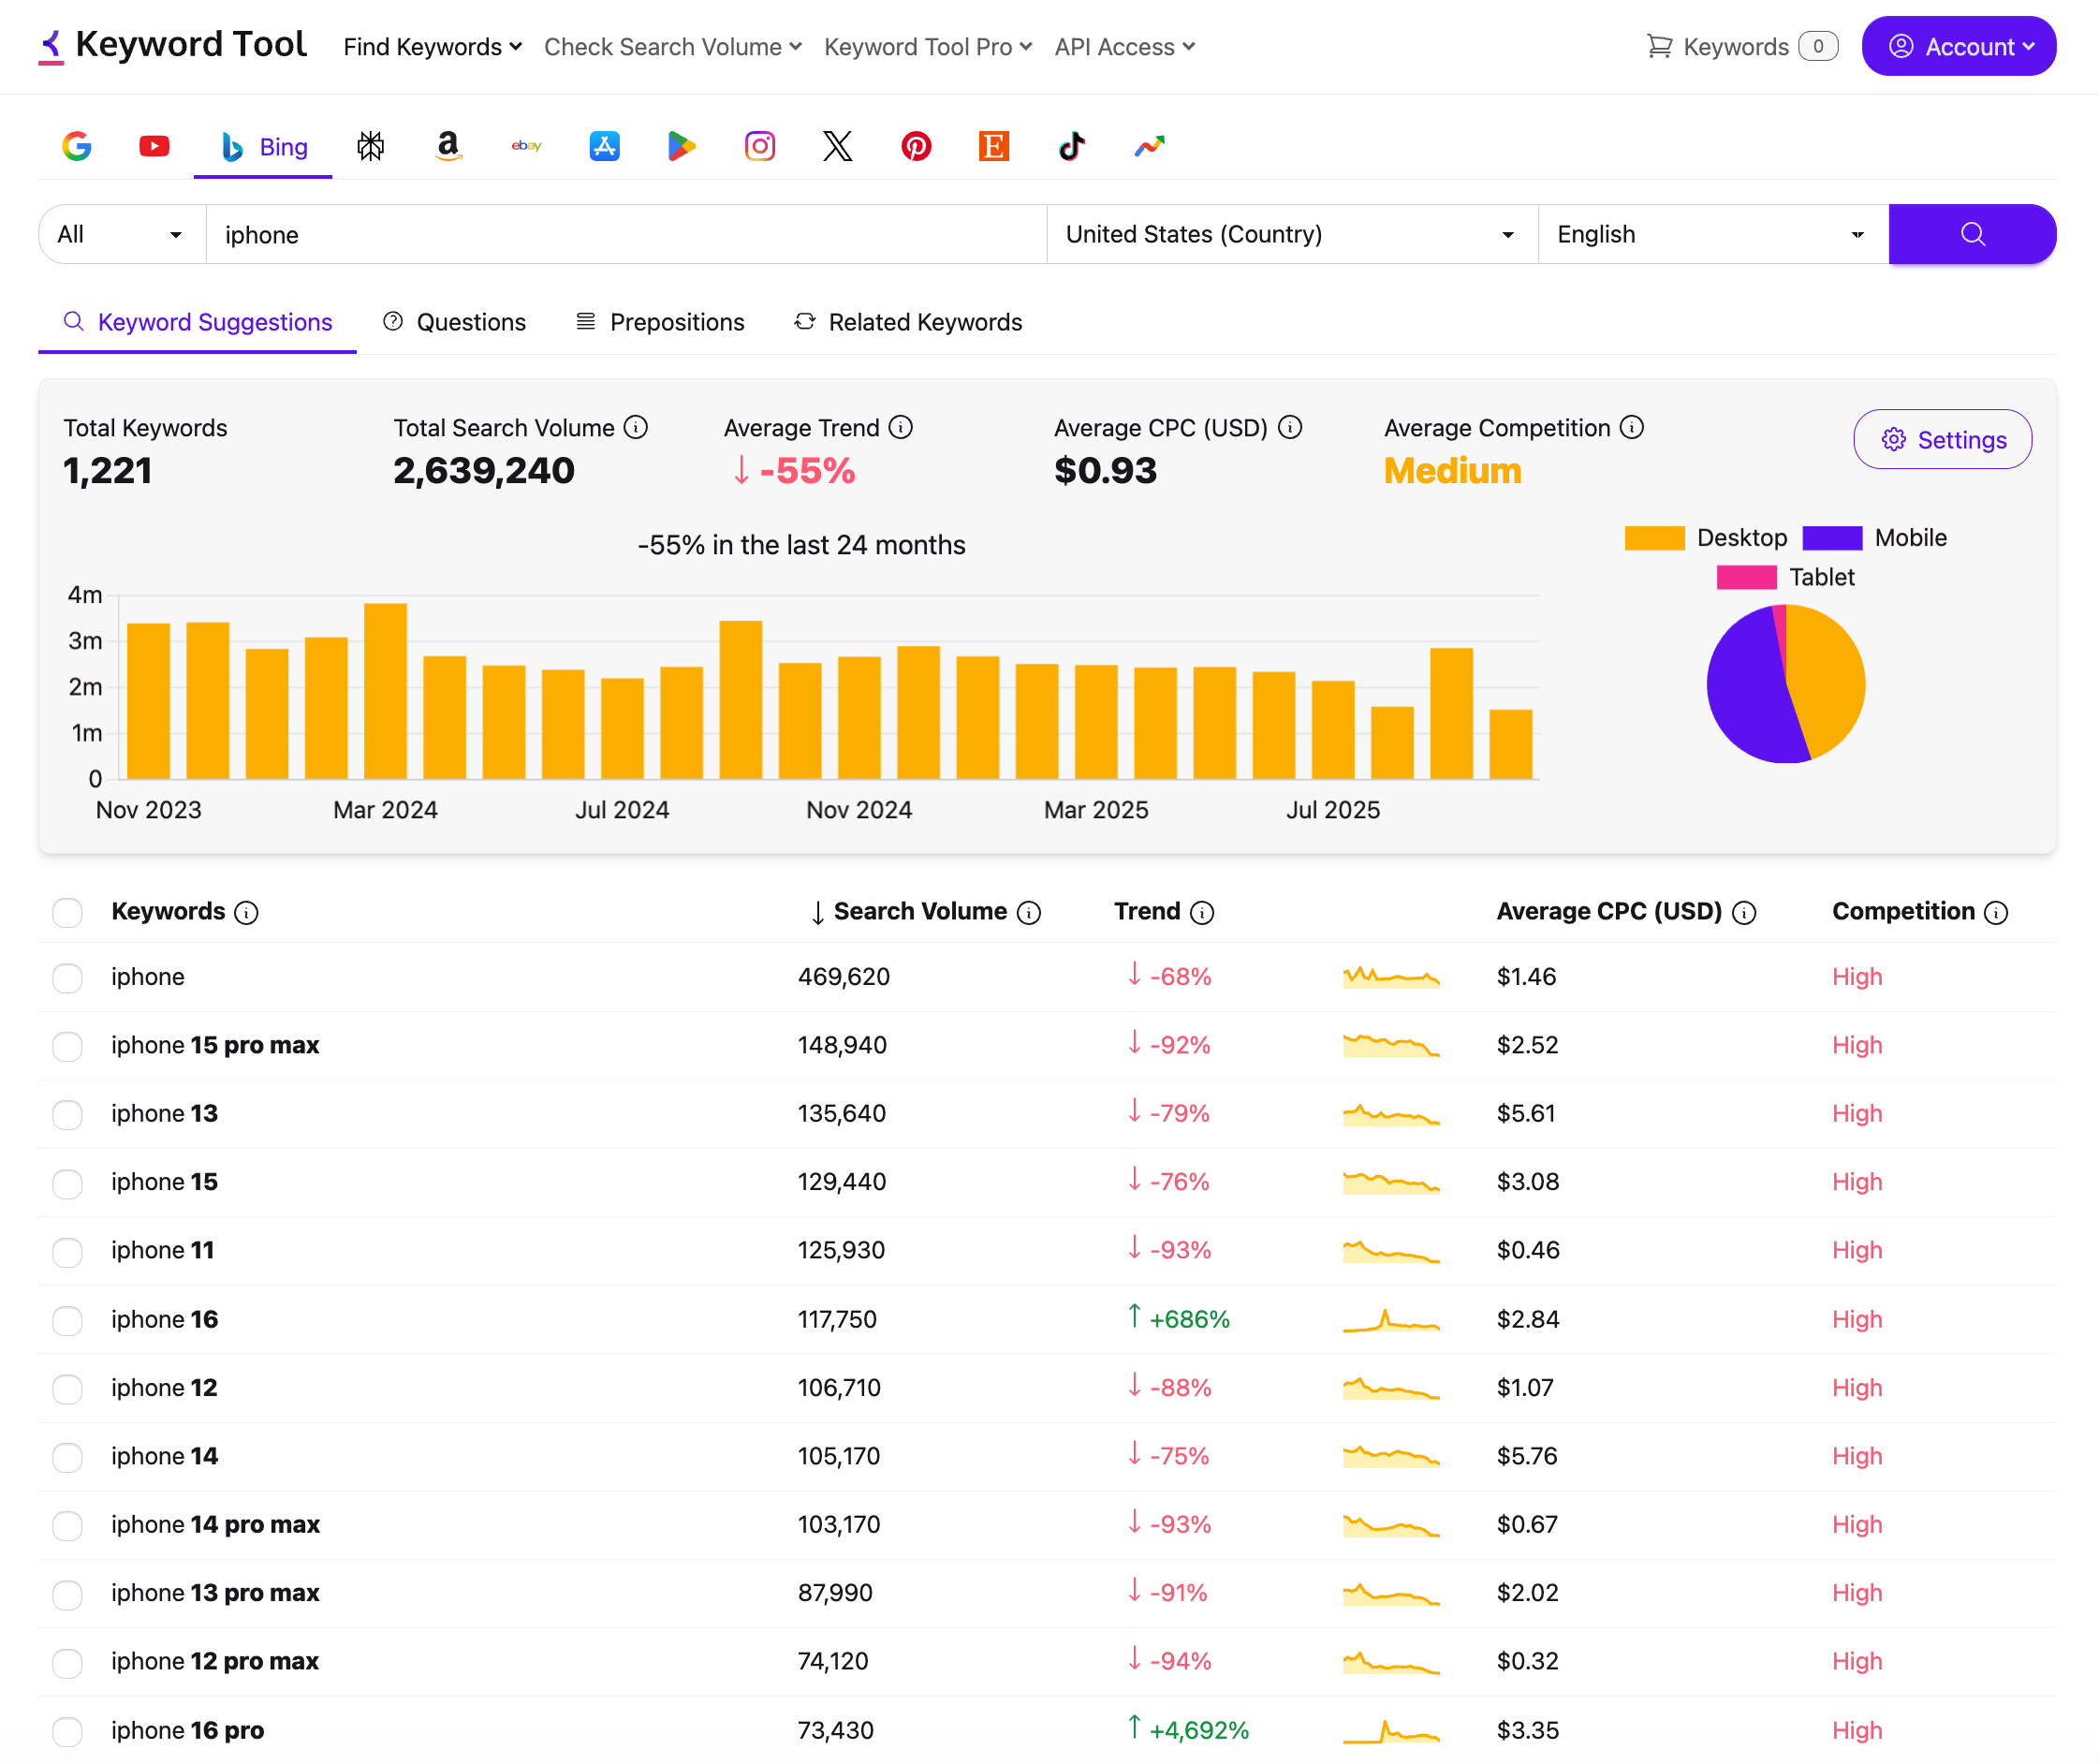This screenshot has width=2099, height=1764.
Task: Click the Keyword Tool logo
Action: click(173, 45)
